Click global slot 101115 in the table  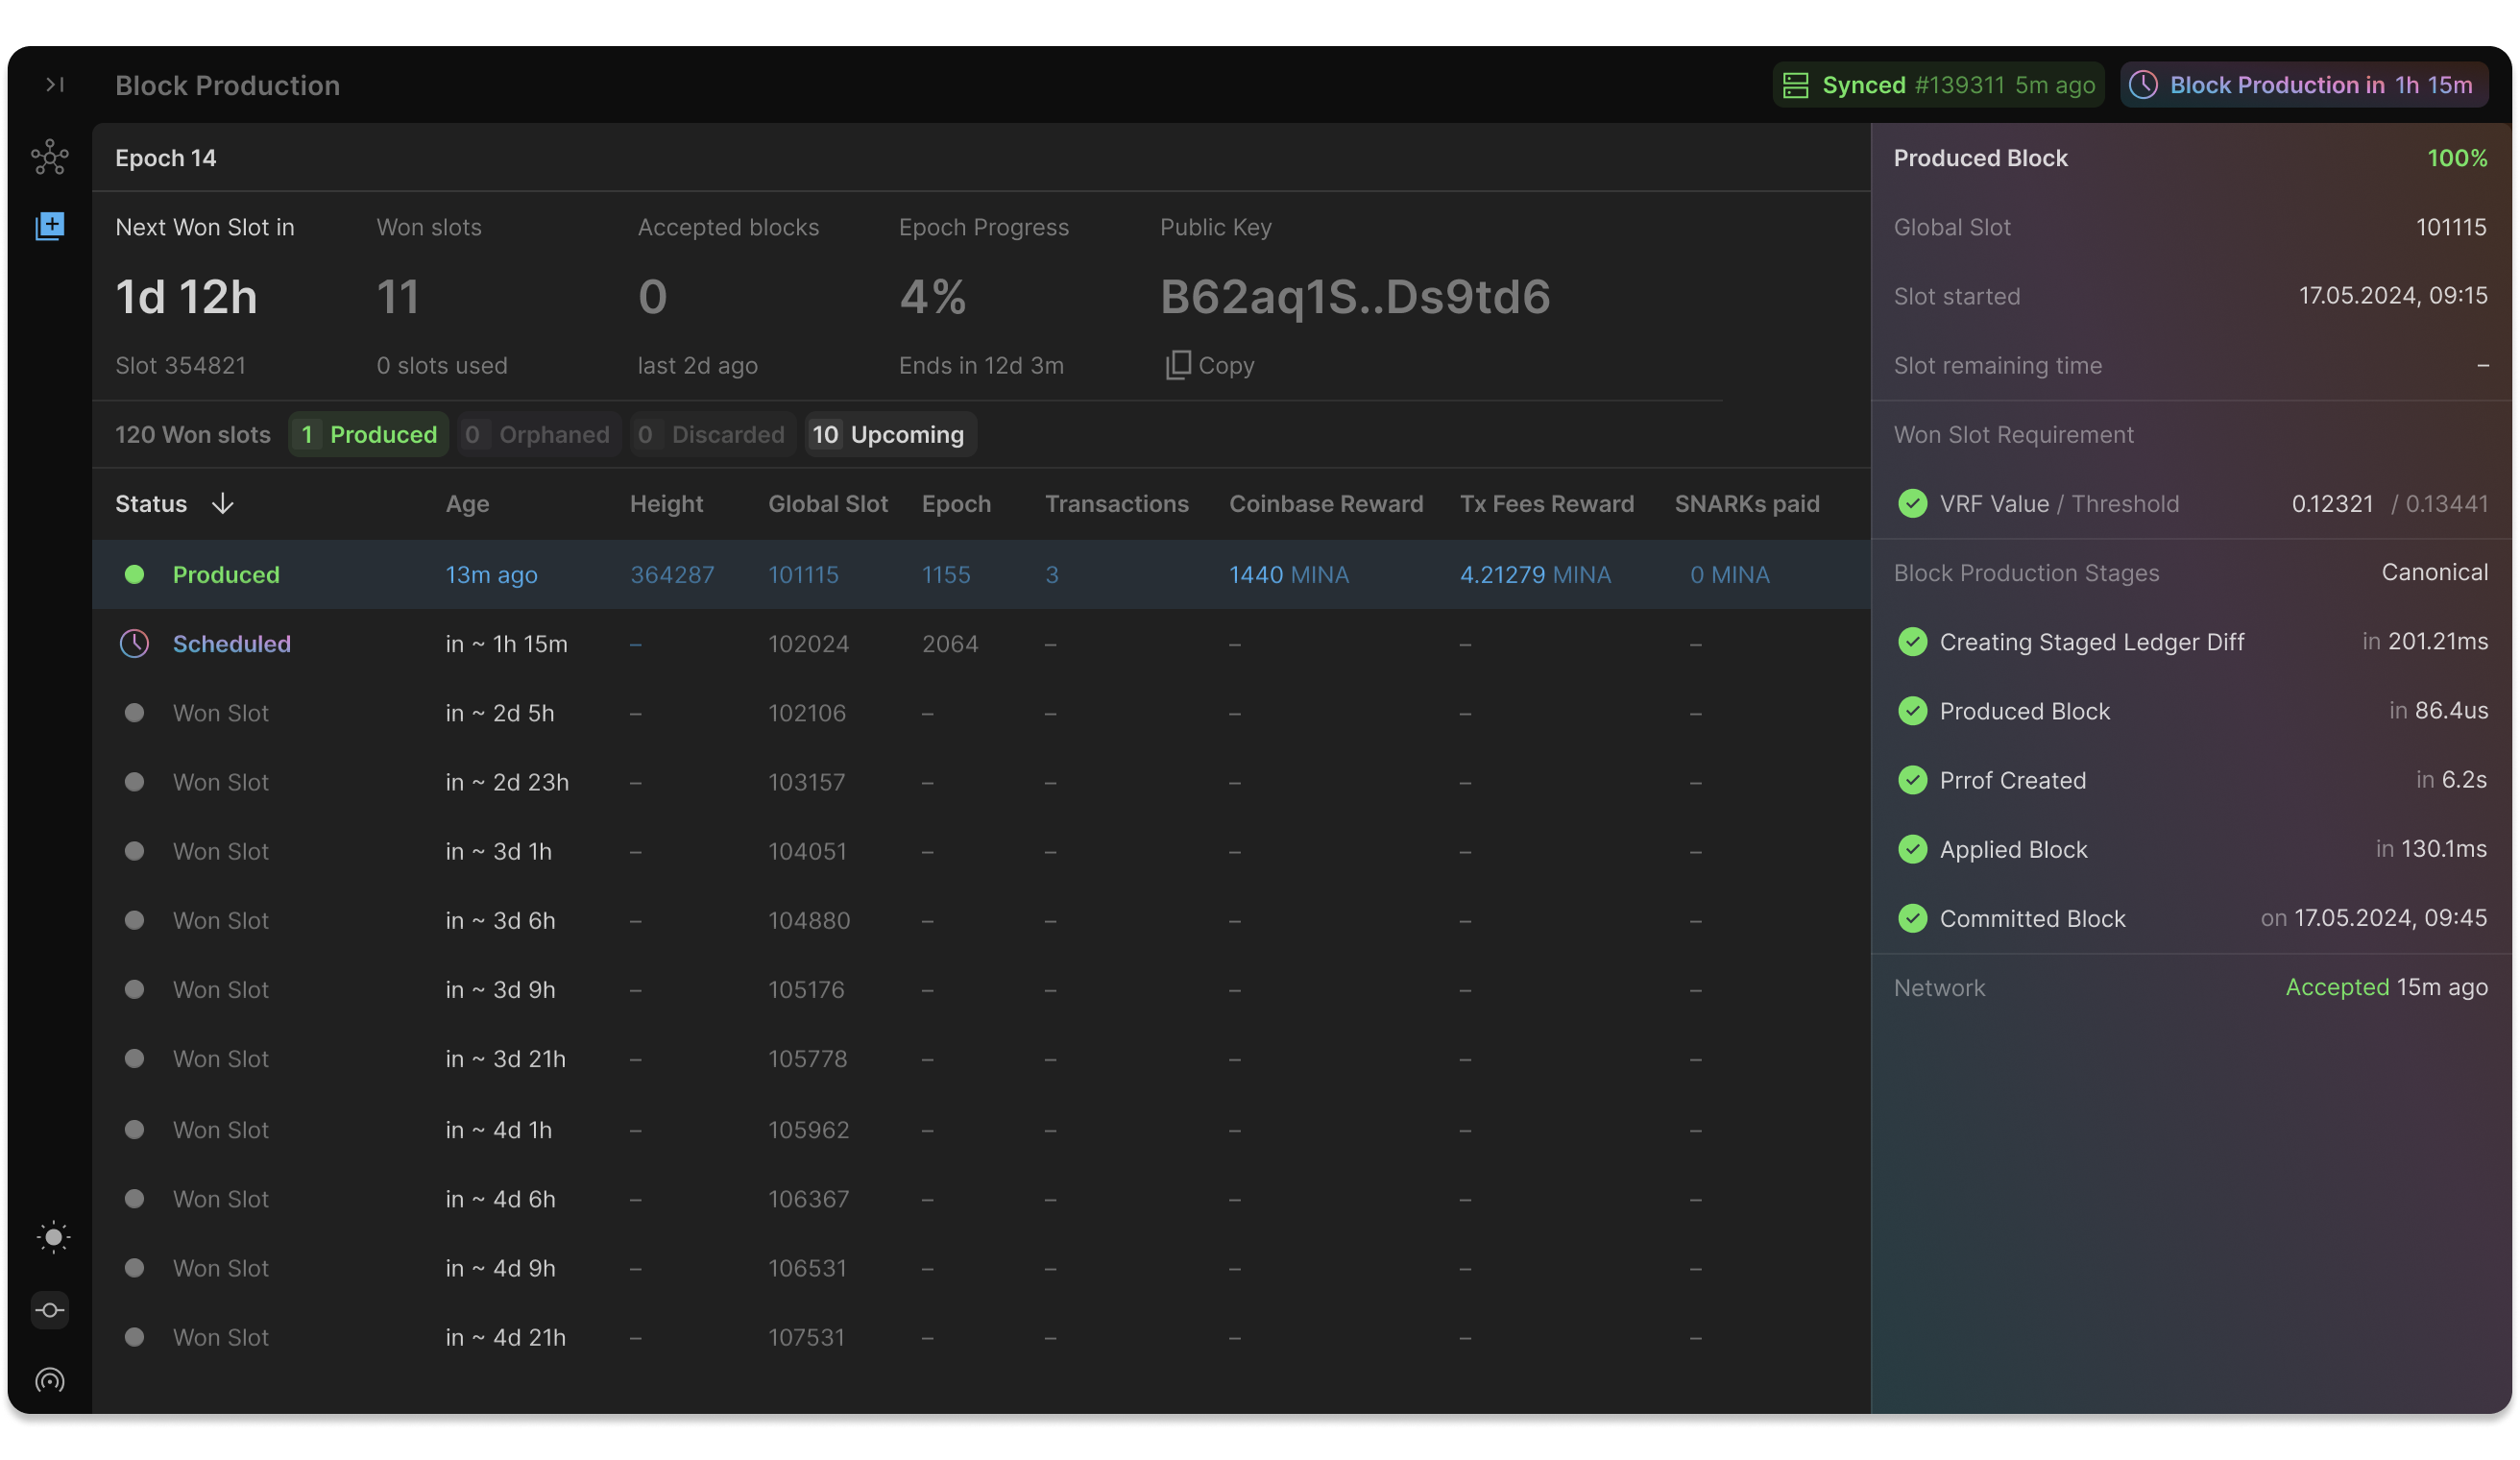point(803,574)
